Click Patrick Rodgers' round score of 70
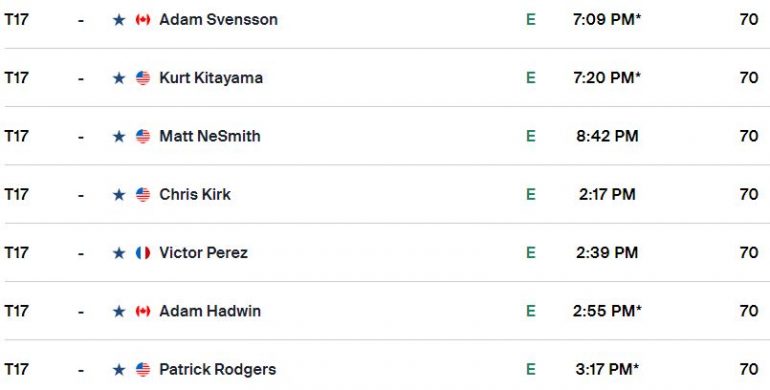 [749, 369]
